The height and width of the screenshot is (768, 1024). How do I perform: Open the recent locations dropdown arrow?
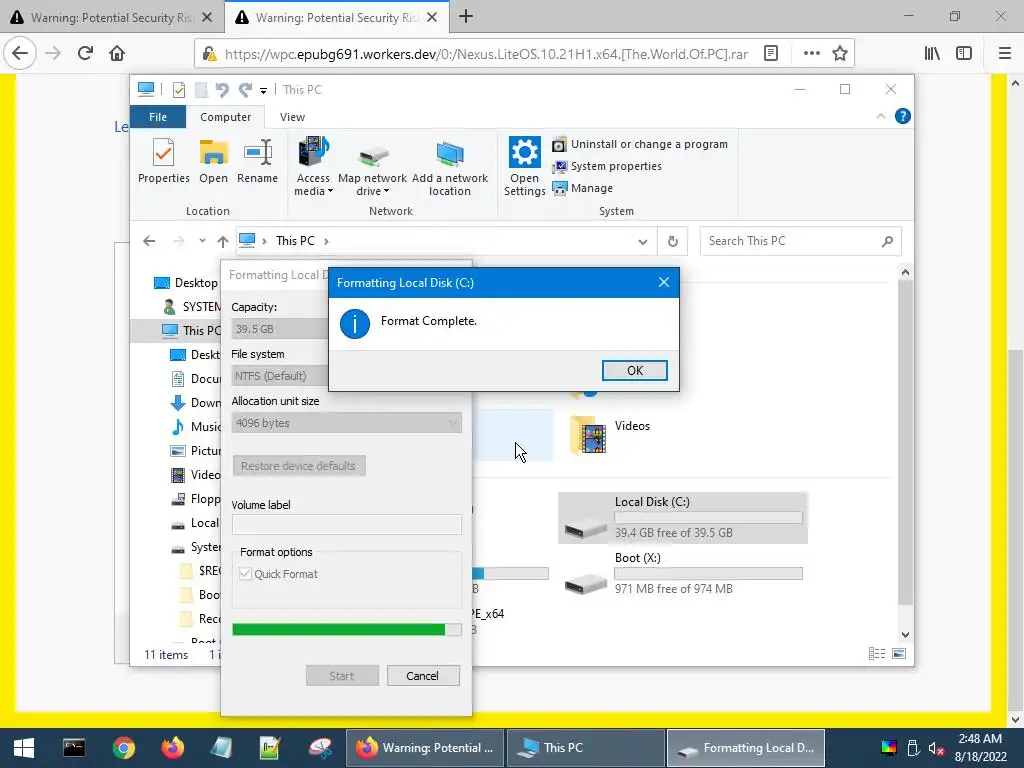[202, 241]
